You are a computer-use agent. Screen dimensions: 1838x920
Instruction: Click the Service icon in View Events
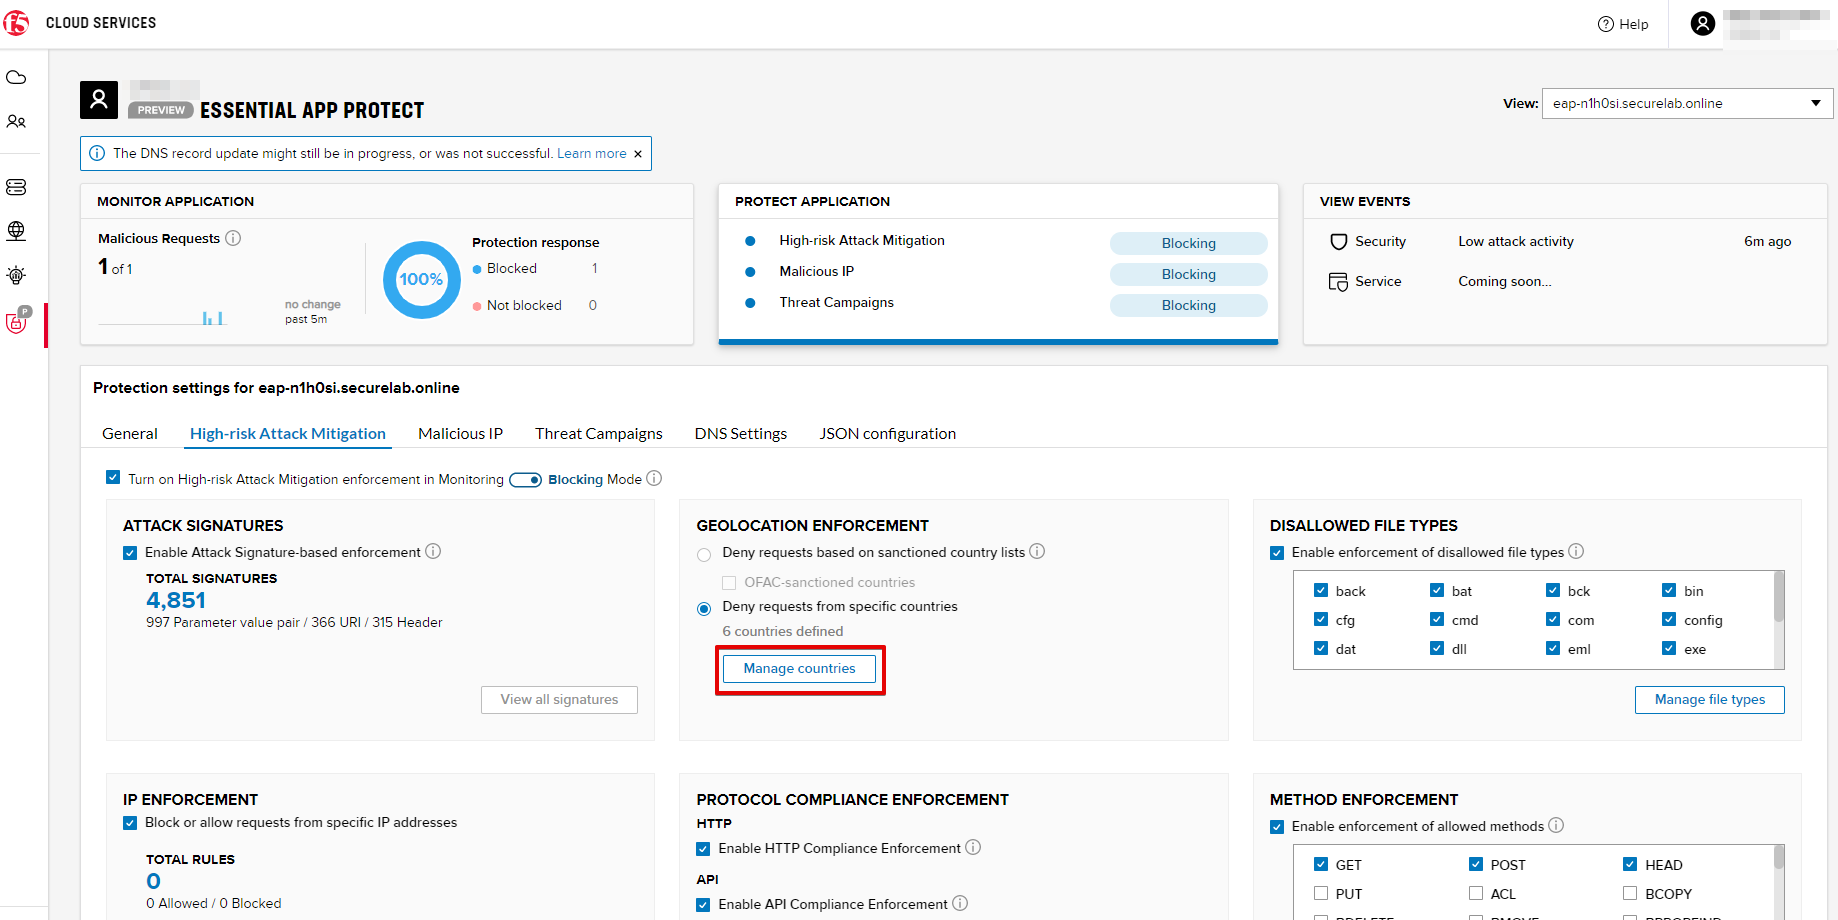click(x=1338, y=282)
